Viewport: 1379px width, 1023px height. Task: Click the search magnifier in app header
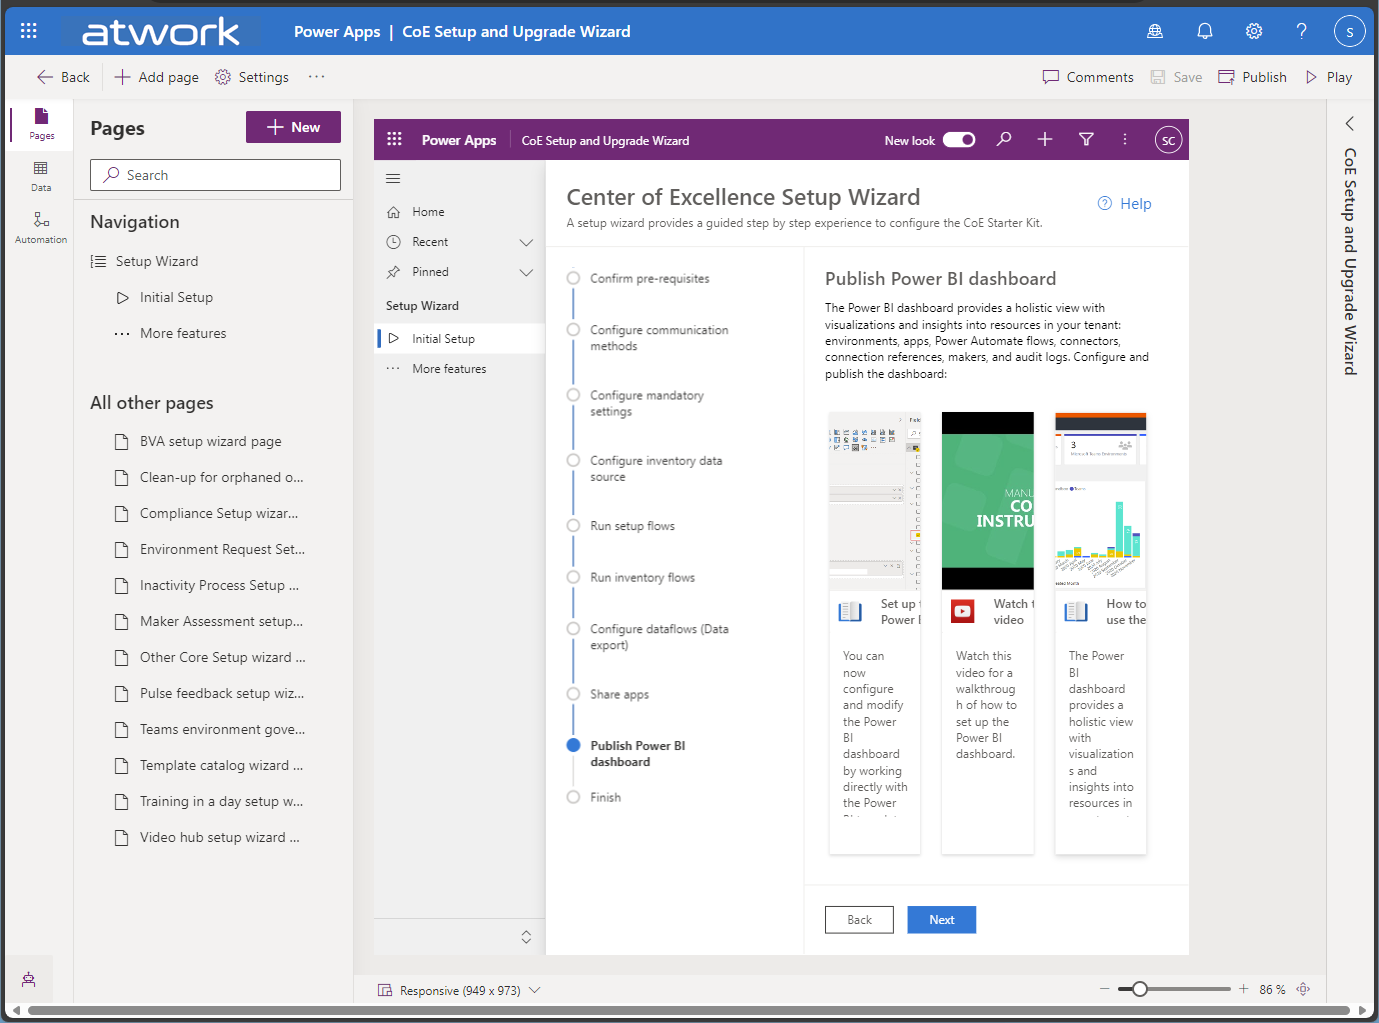pos(1004,140)
